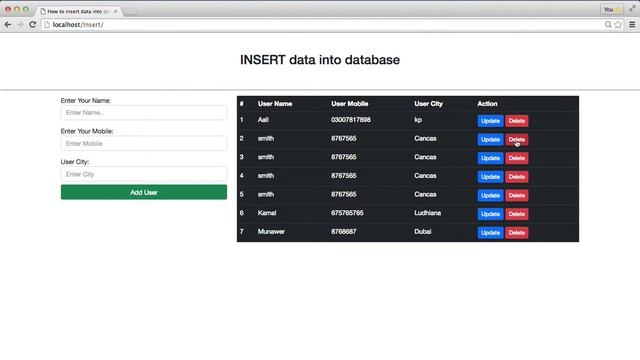Click the city 'Dubai' cell

(422, 231)
